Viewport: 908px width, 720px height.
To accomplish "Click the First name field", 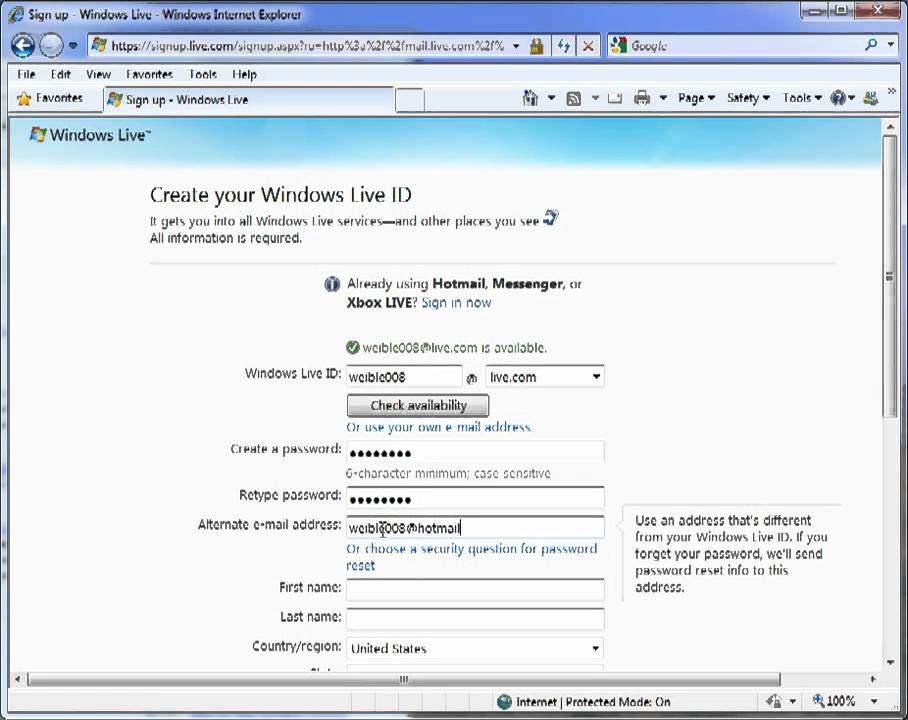I will pos(475,590).
